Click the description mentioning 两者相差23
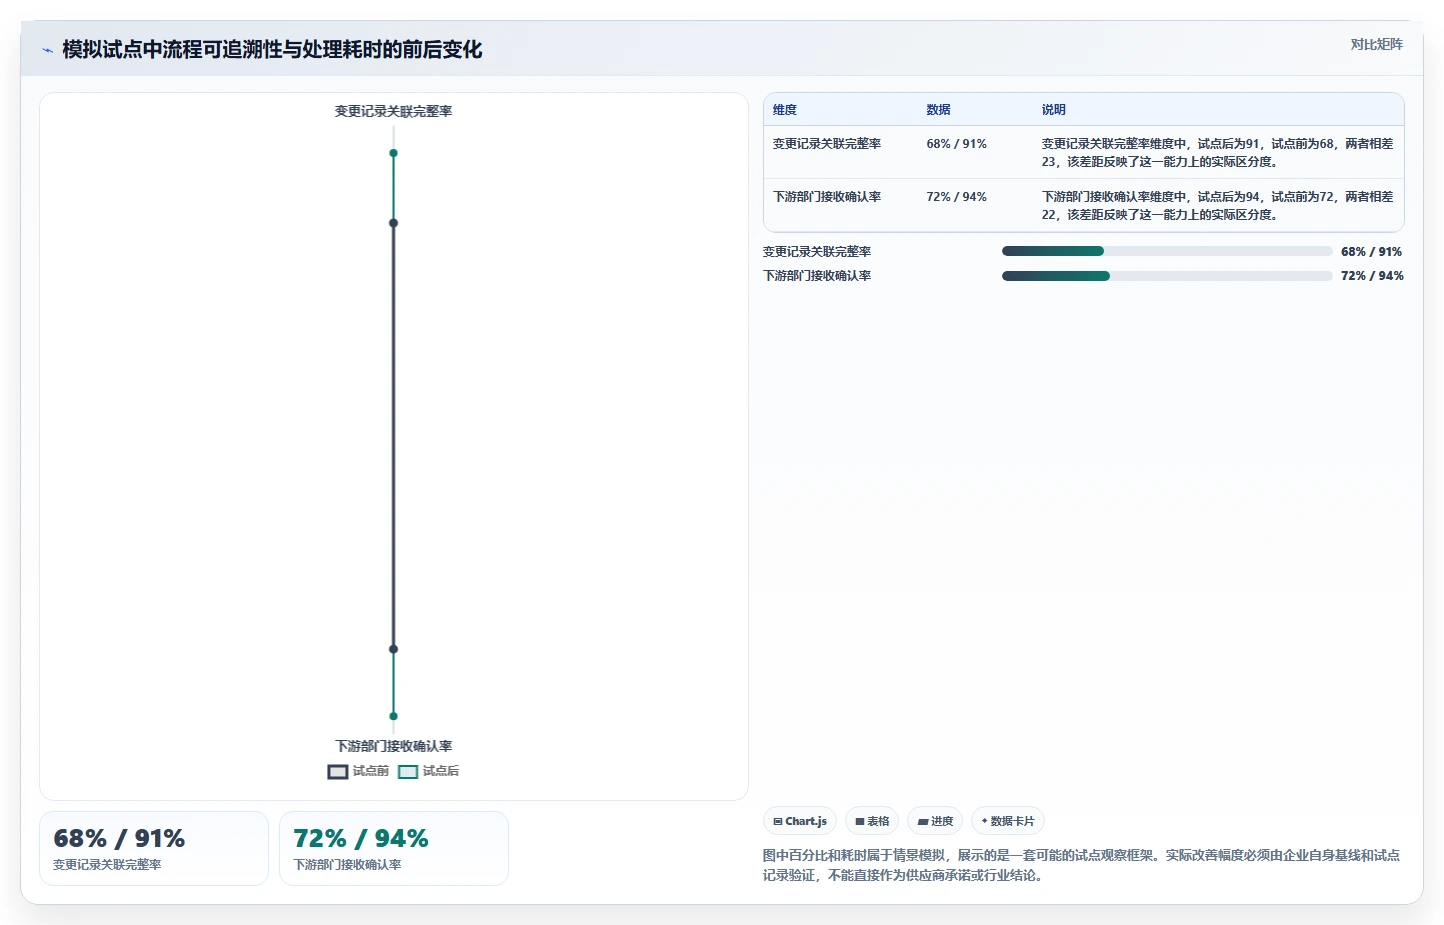This screenshot has width=1444, height=925. pos(1217,153)
